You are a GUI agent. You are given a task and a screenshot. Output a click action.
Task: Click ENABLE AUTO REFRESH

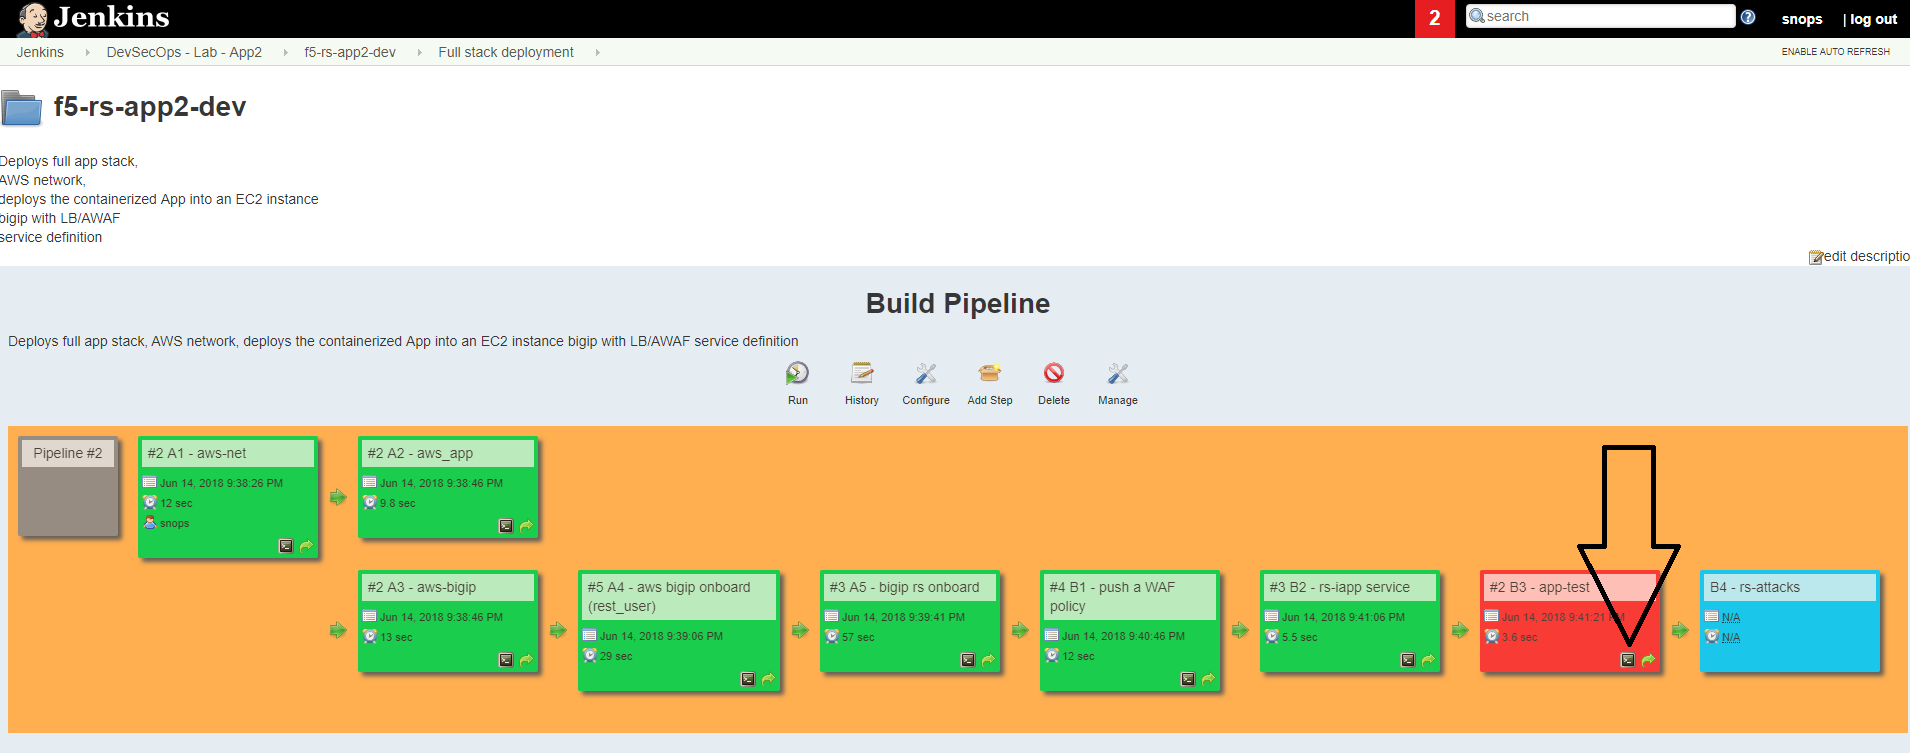[x=1836, y=52]
